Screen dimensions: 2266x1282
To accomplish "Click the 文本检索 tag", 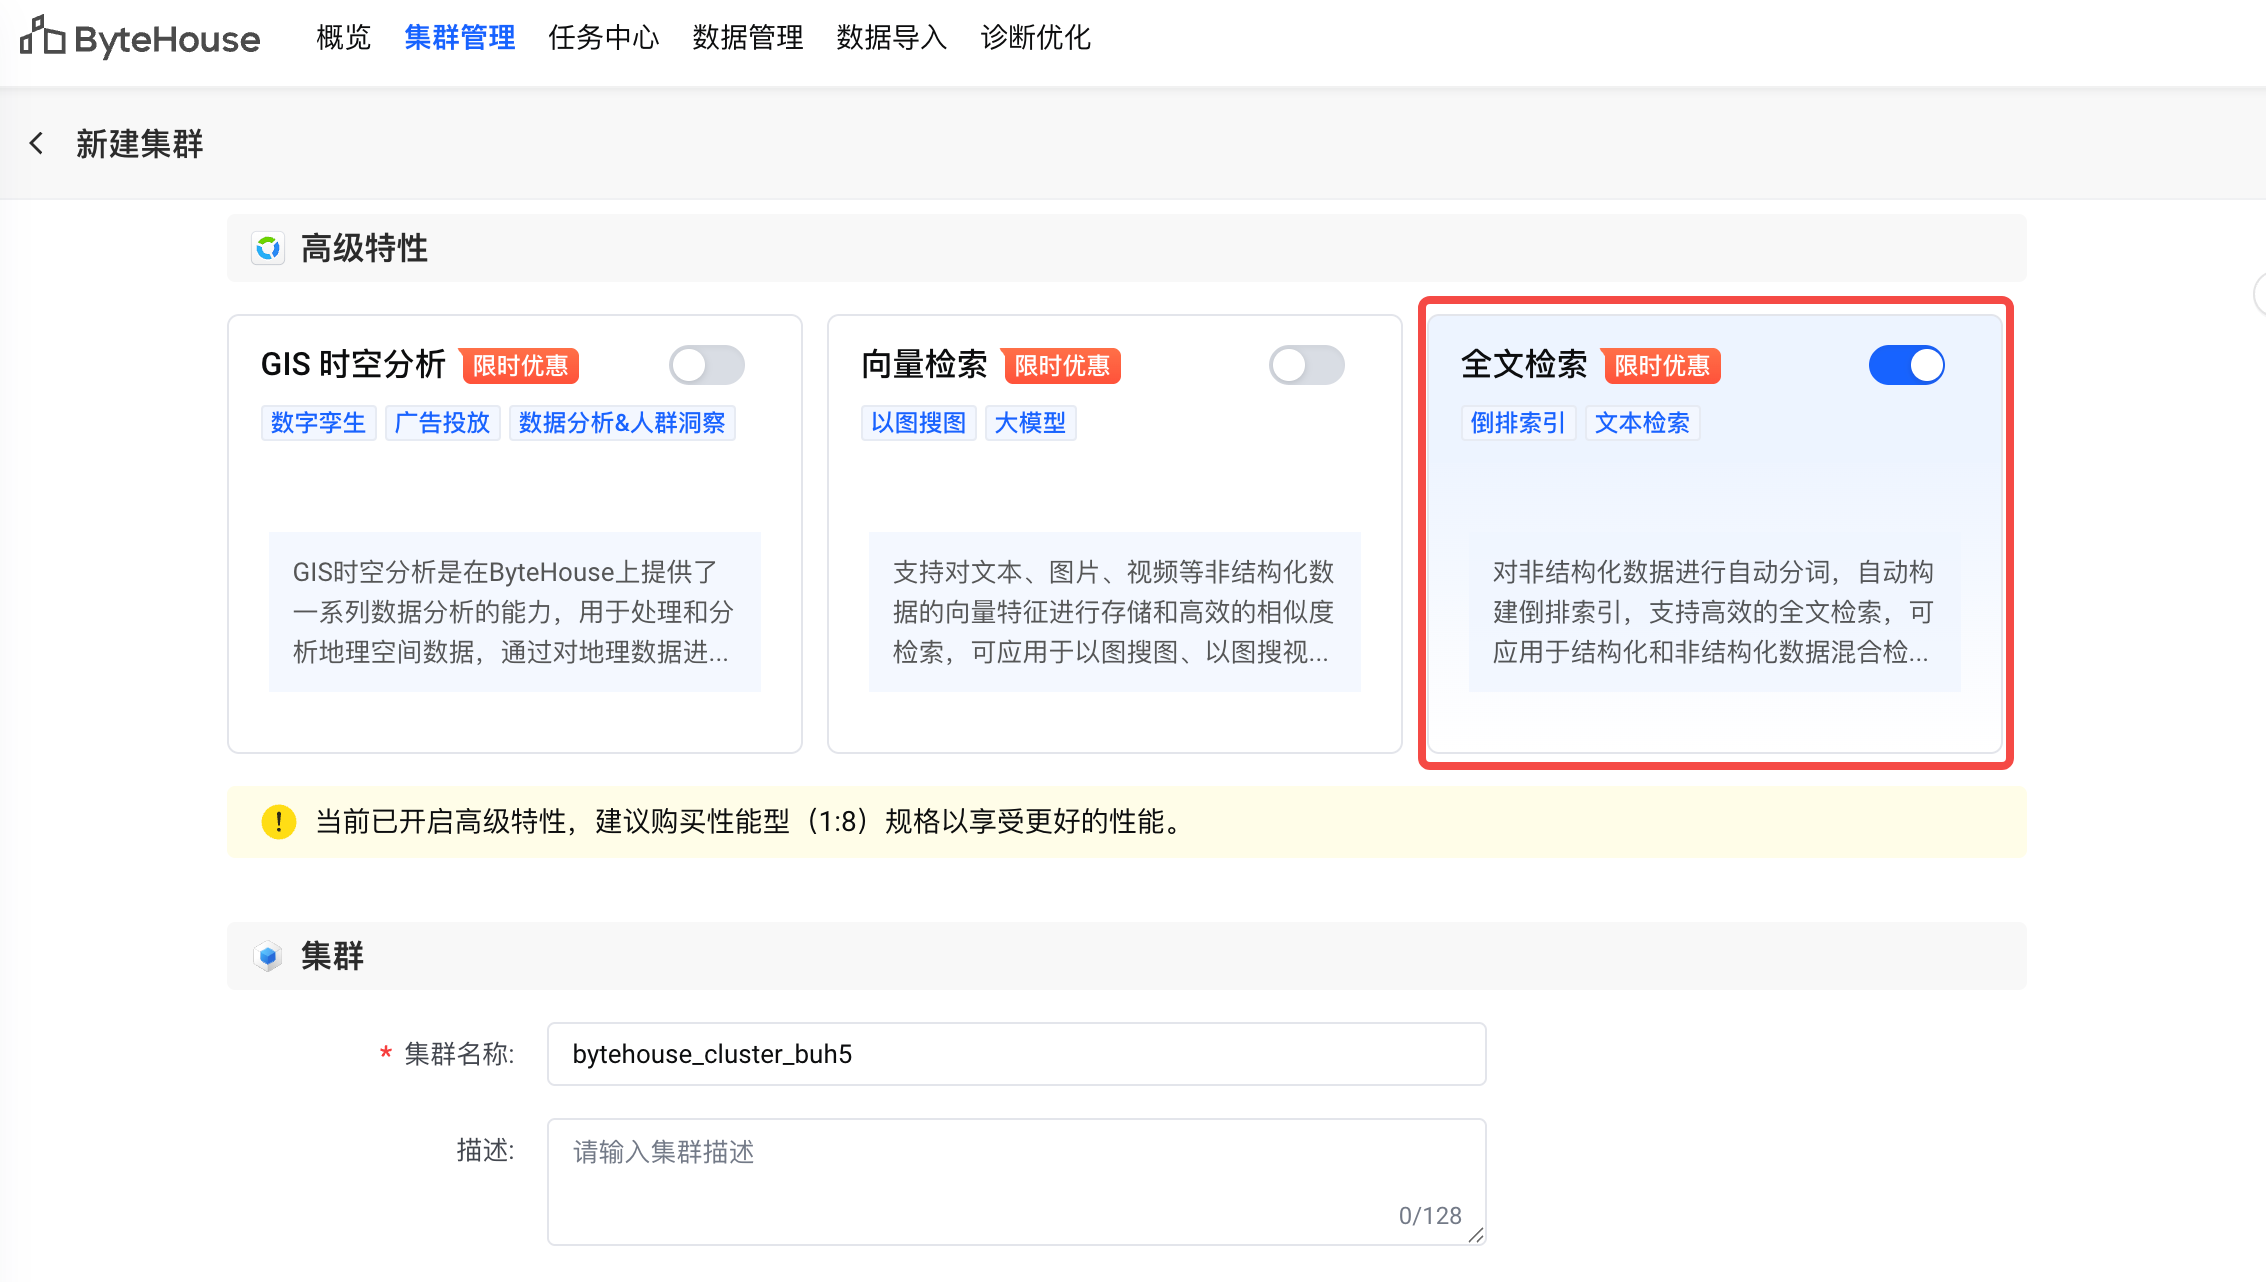I will coord(1642,423).
